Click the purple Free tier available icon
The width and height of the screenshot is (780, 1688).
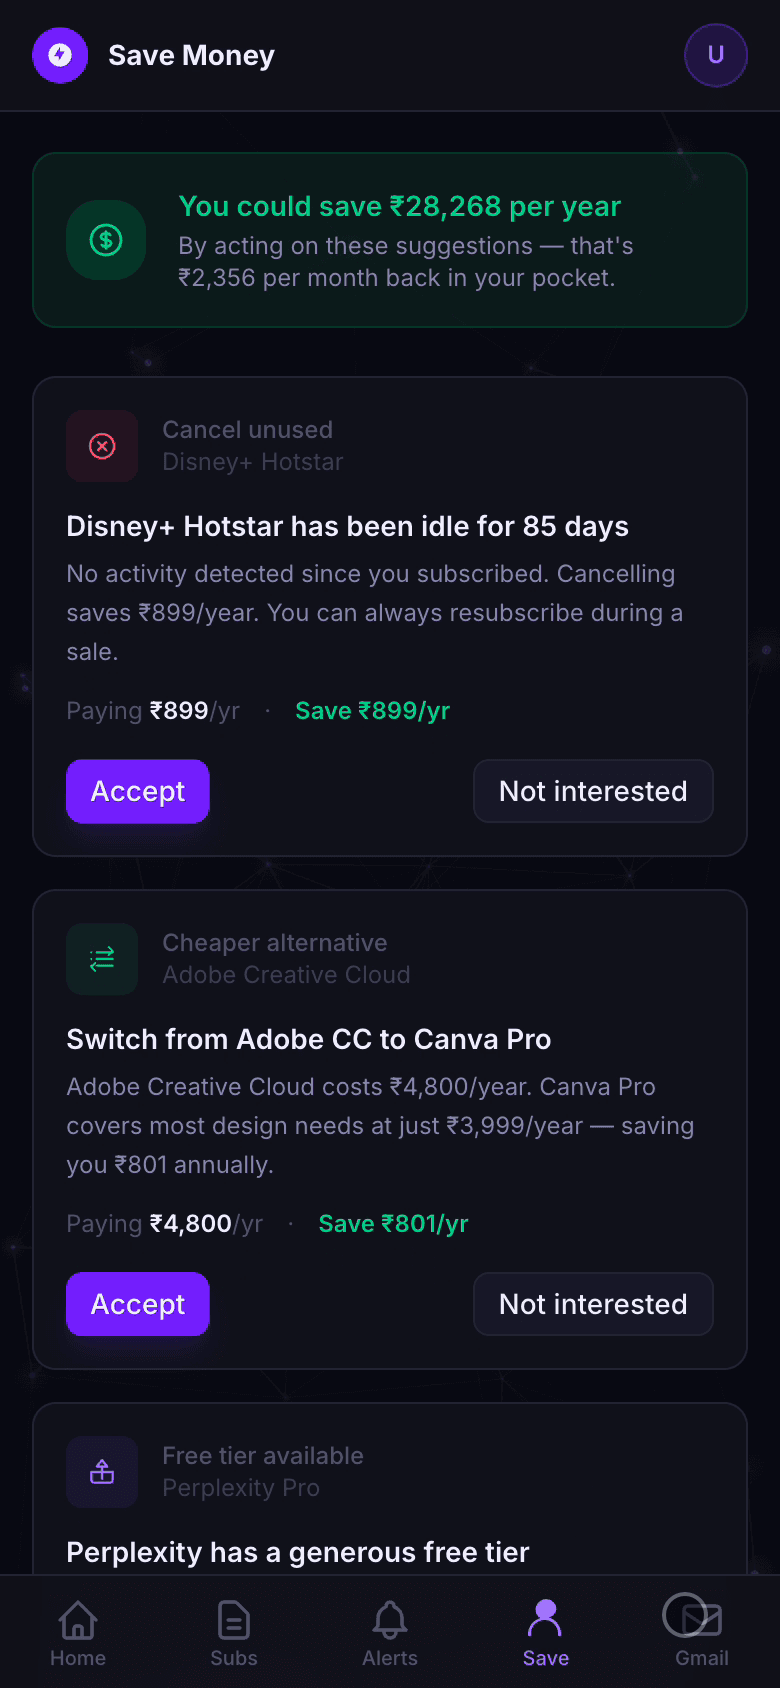(x=101, y=1472)
